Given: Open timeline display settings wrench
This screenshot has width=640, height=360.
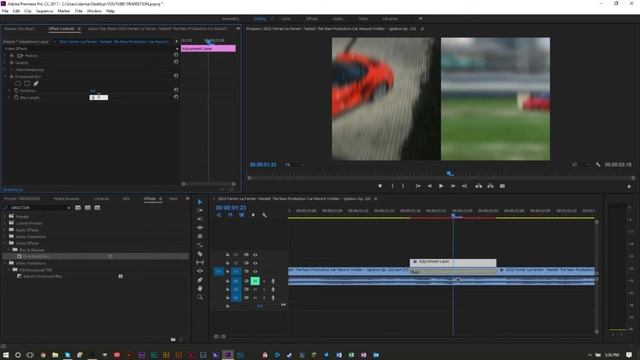Looking at the screenshot, I should point(264,215).
